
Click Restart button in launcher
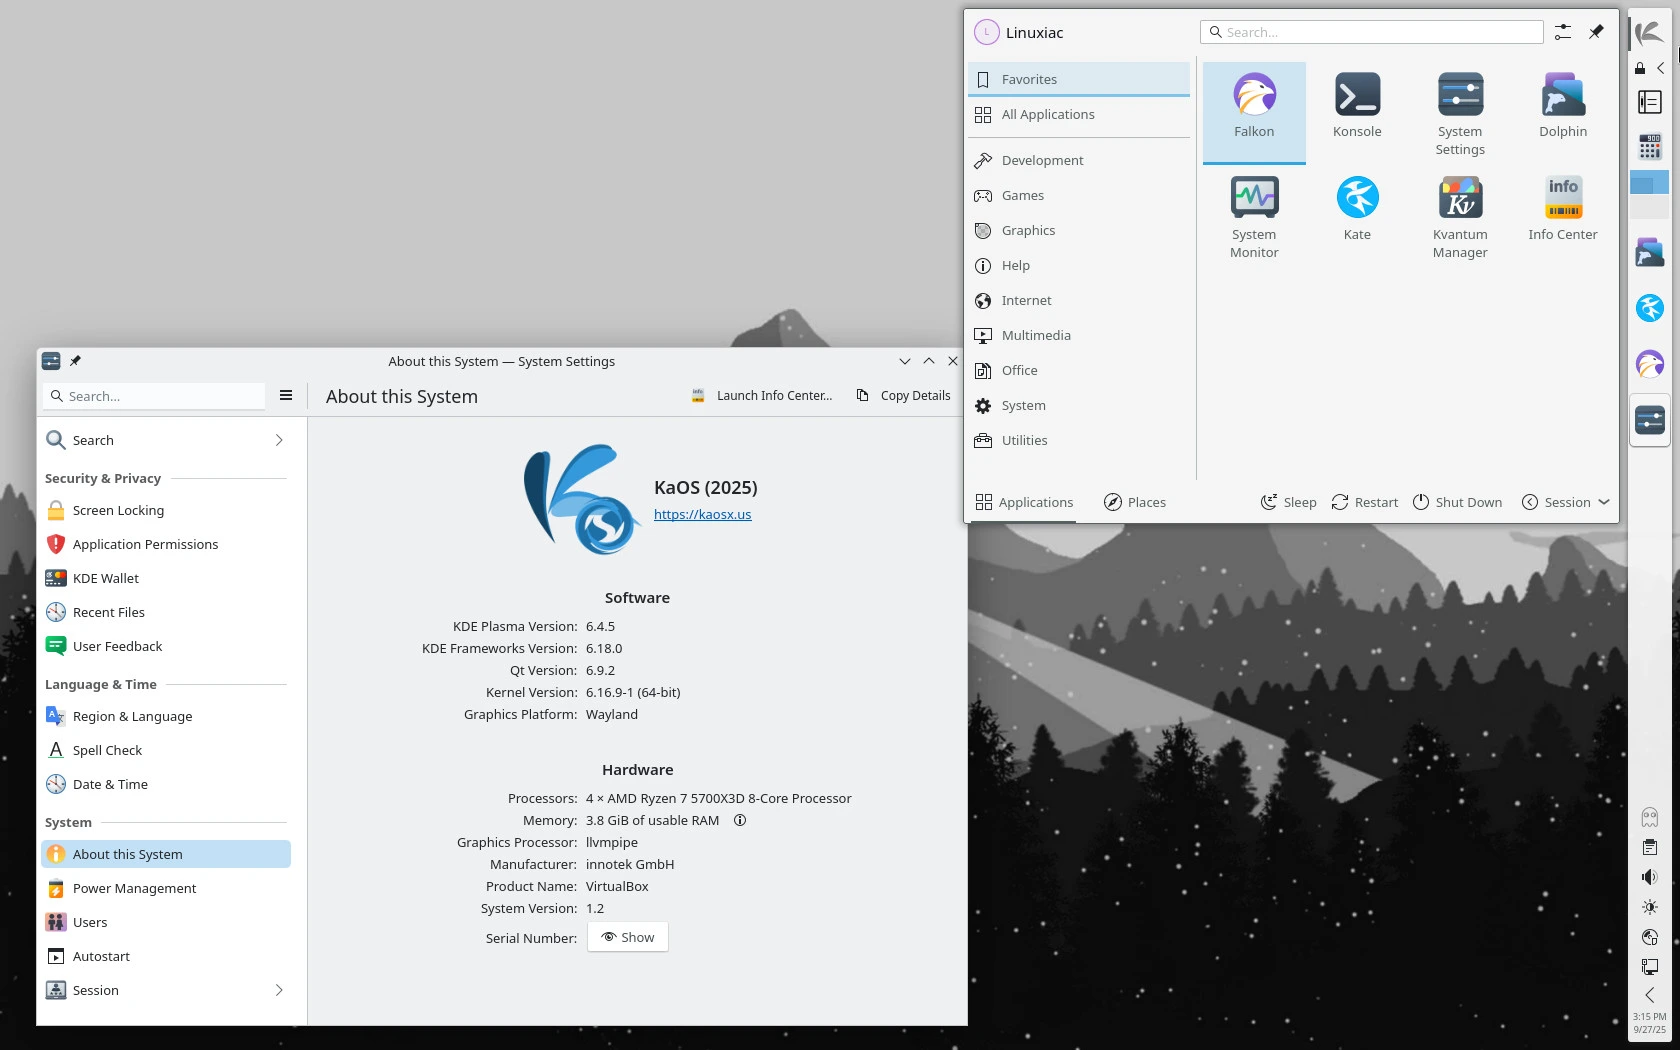[x=1365, y=502]
